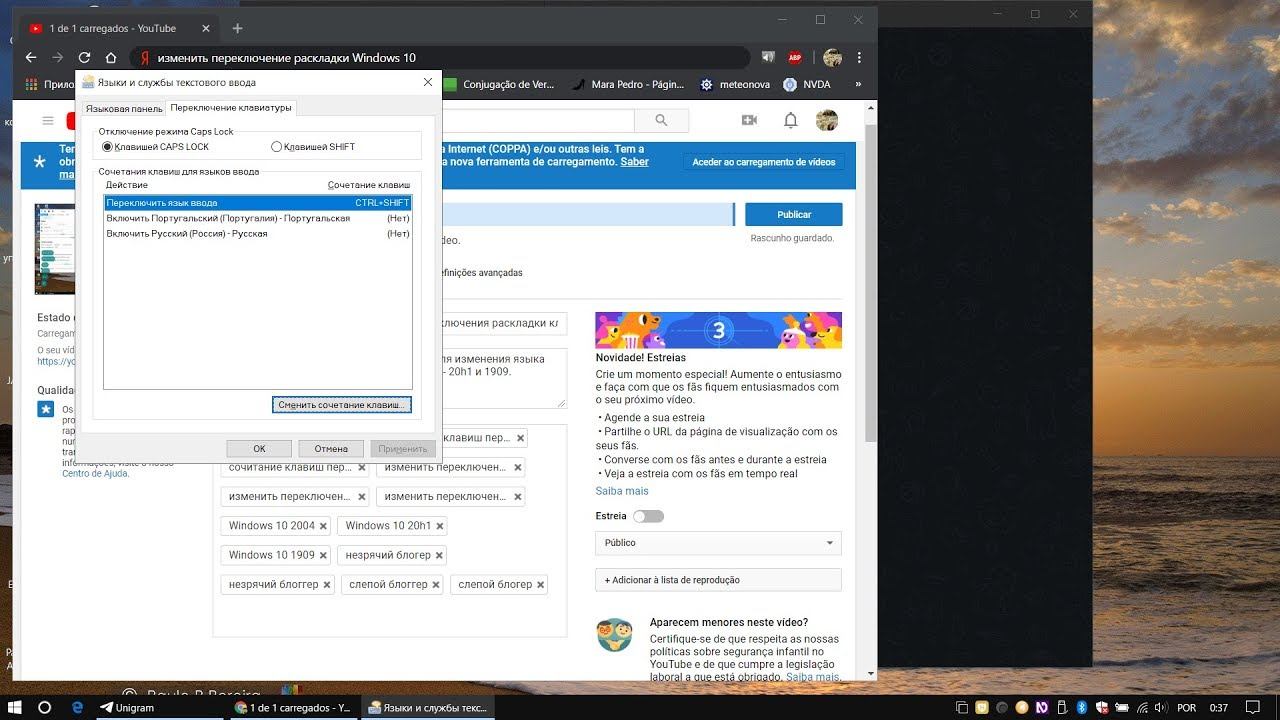Screen dimensions: 1280x720
Task: Click the YouTube search magnifier button
Action: (x=661, y=120)
